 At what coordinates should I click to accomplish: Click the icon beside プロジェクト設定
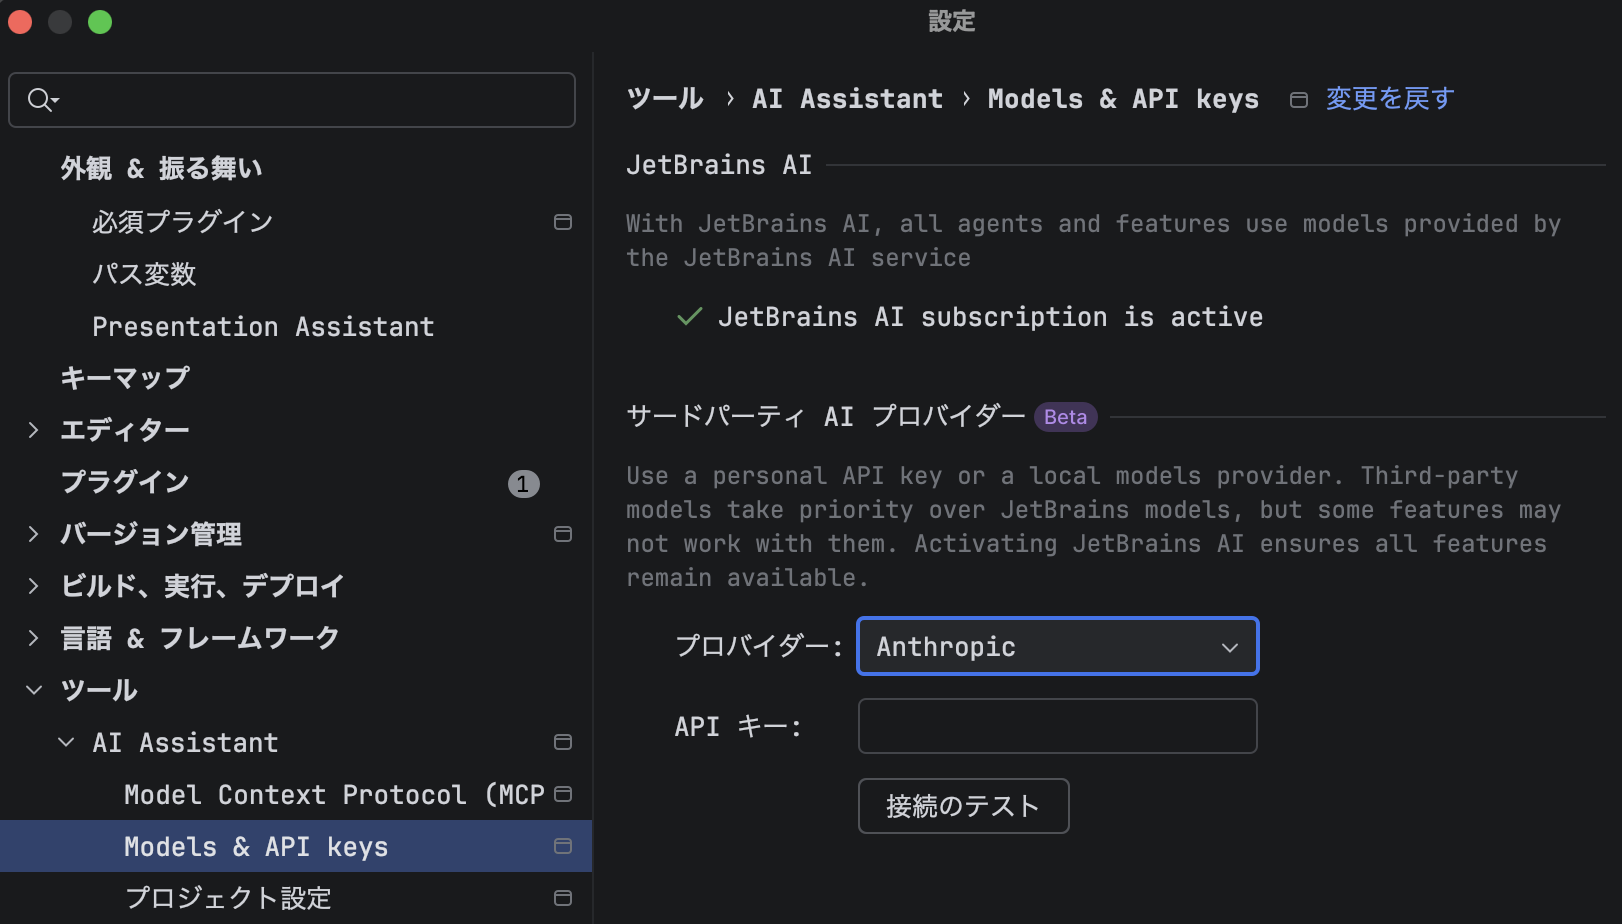coord(563,898)
